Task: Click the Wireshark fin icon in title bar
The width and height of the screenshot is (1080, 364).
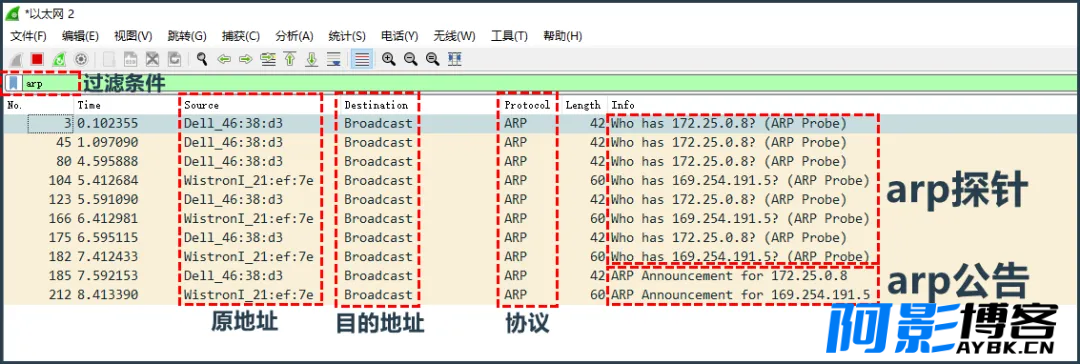Action: 12,13
